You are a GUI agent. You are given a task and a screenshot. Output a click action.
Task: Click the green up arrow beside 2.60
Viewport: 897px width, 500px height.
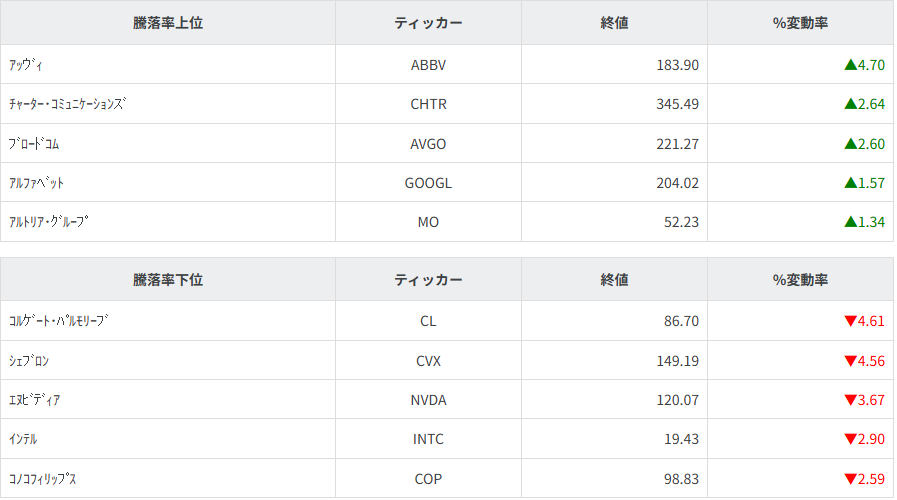tap(850, 143)
